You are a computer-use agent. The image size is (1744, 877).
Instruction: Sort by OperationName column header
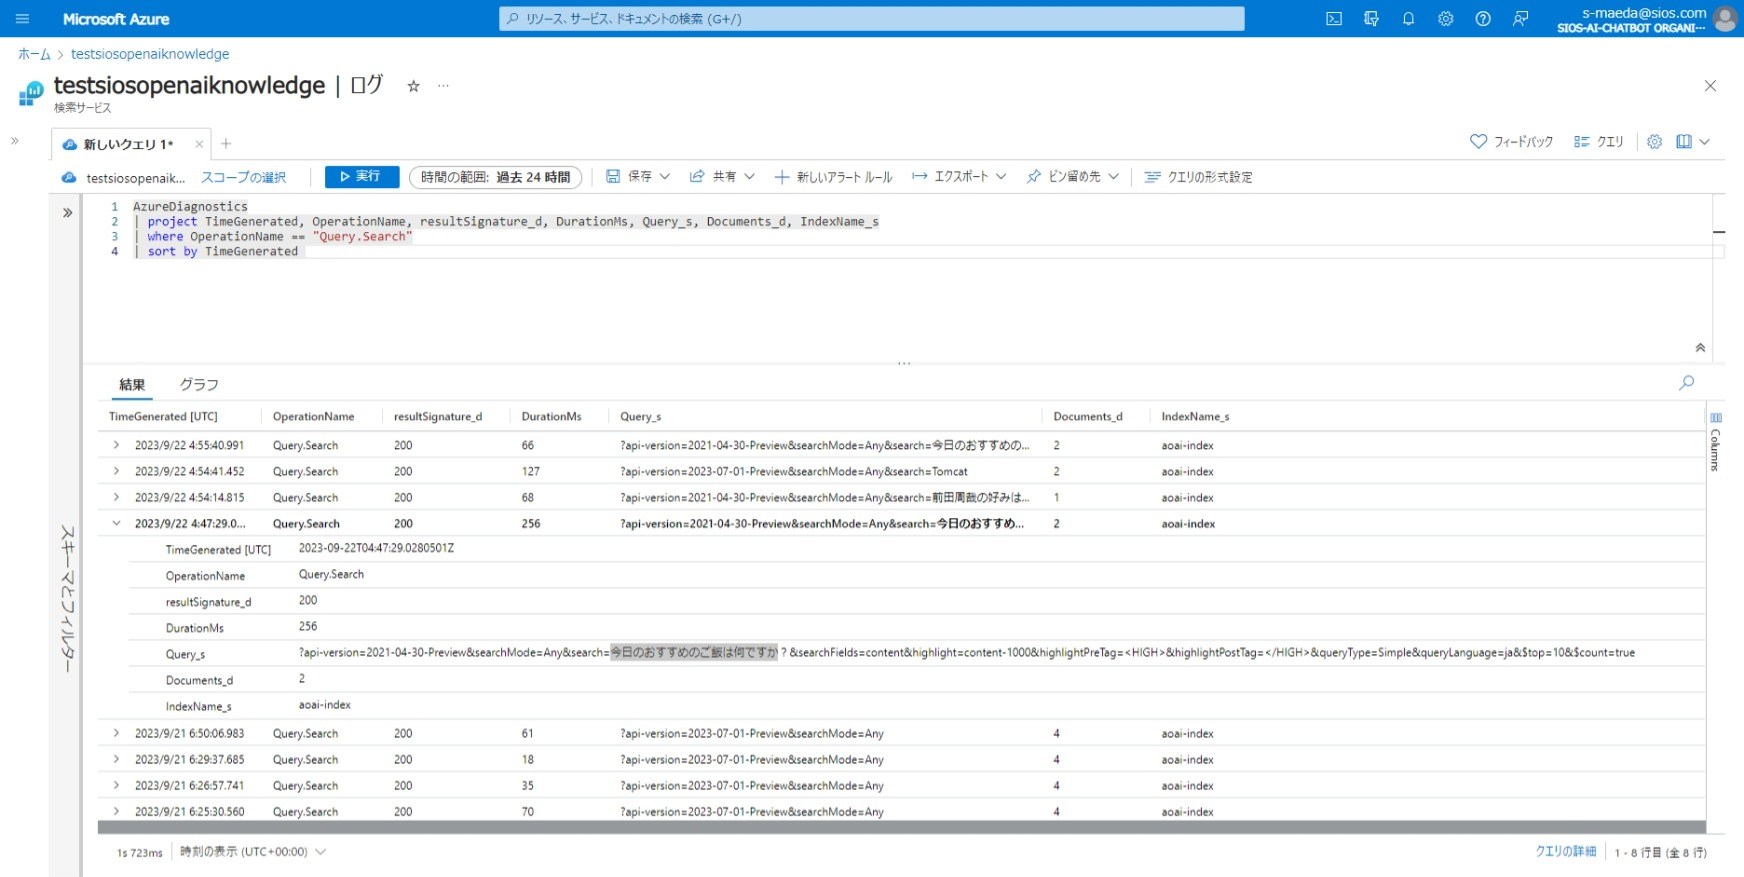pos(313,416)
